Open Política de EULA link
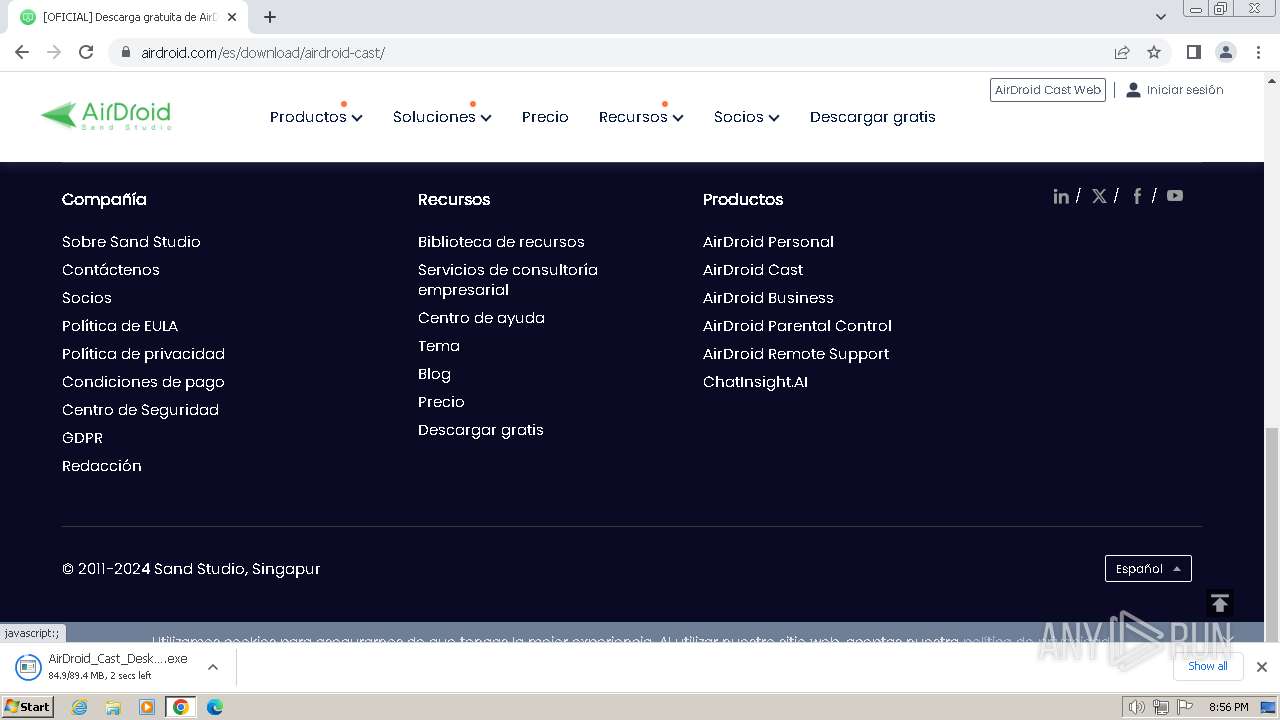Screen dimensions: 1280x720 tap(120, 326)
